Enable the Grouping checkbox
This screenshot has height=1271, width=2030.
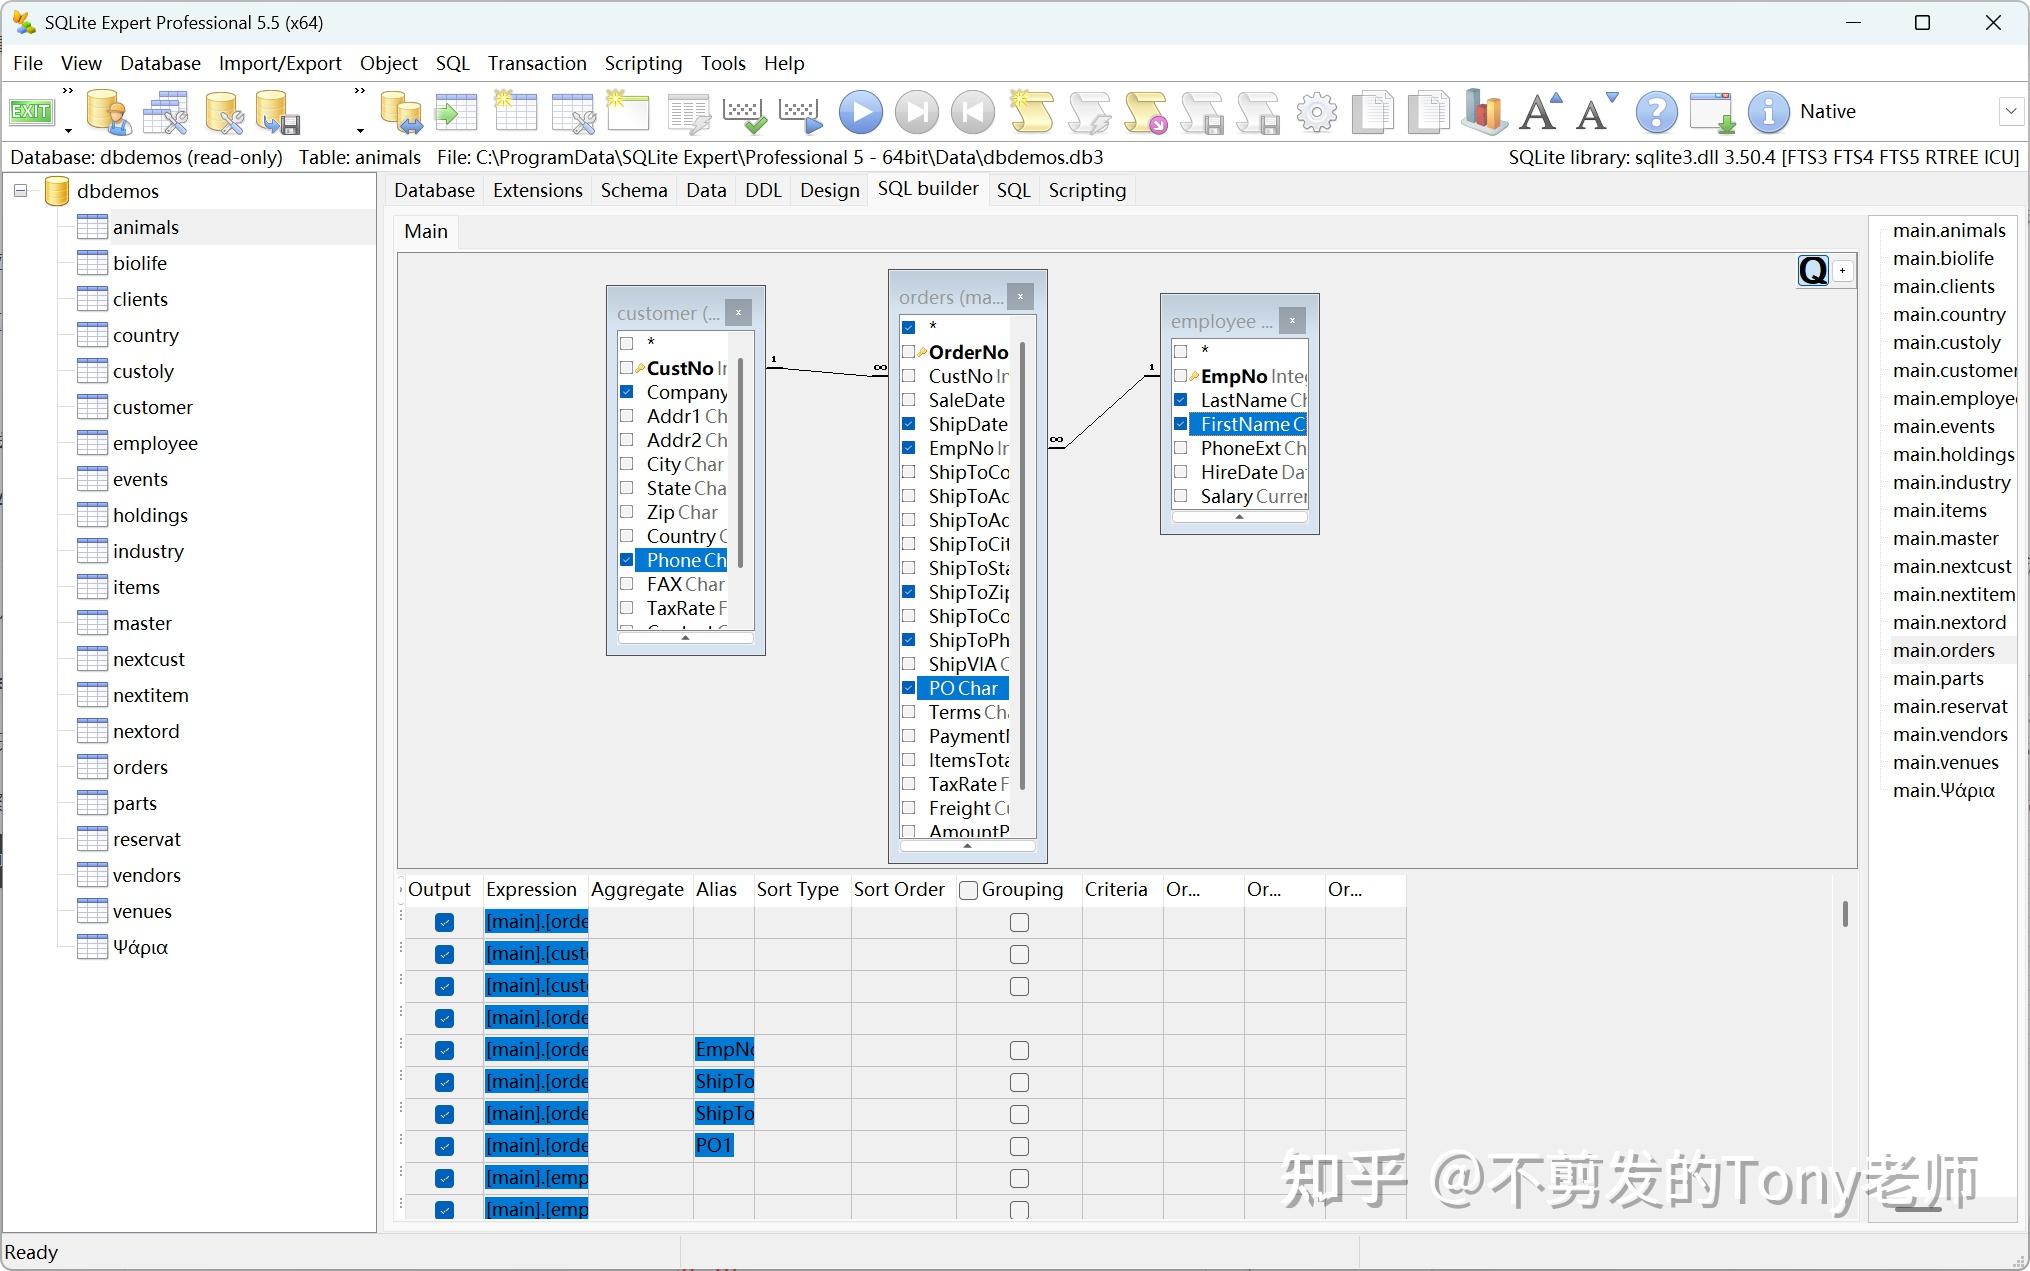pyautogui.click(x=967, y=889)
